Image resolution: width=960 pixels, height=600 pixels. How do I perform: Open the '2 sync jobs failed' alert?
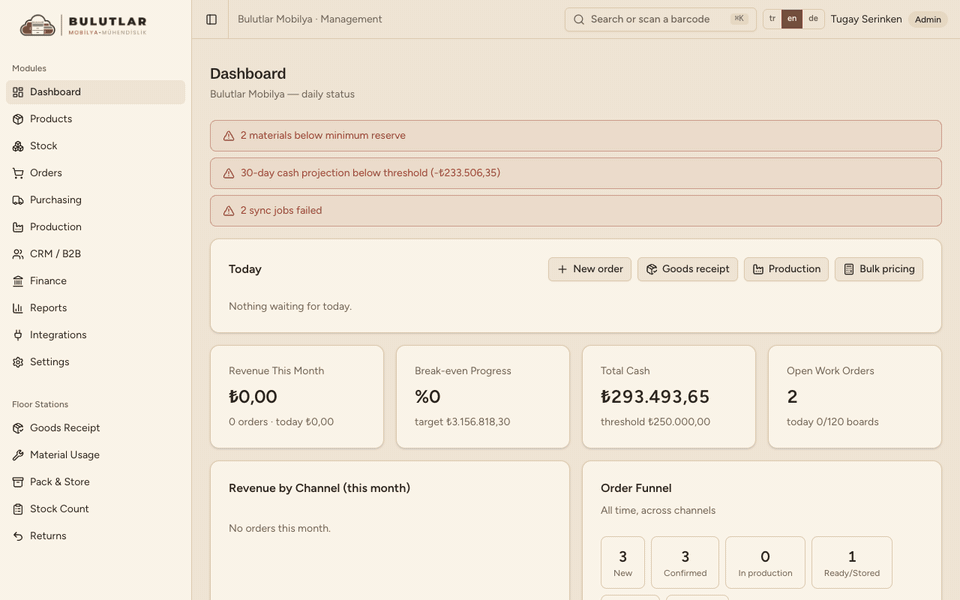pos(576,211)
